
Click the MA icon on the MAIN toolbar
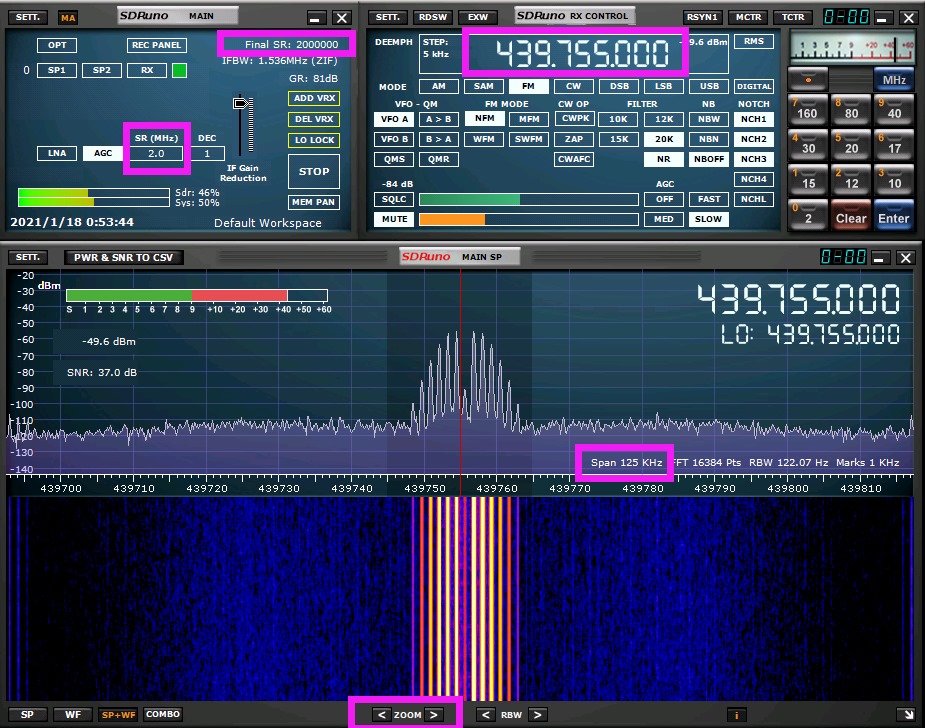click(67, 17)
